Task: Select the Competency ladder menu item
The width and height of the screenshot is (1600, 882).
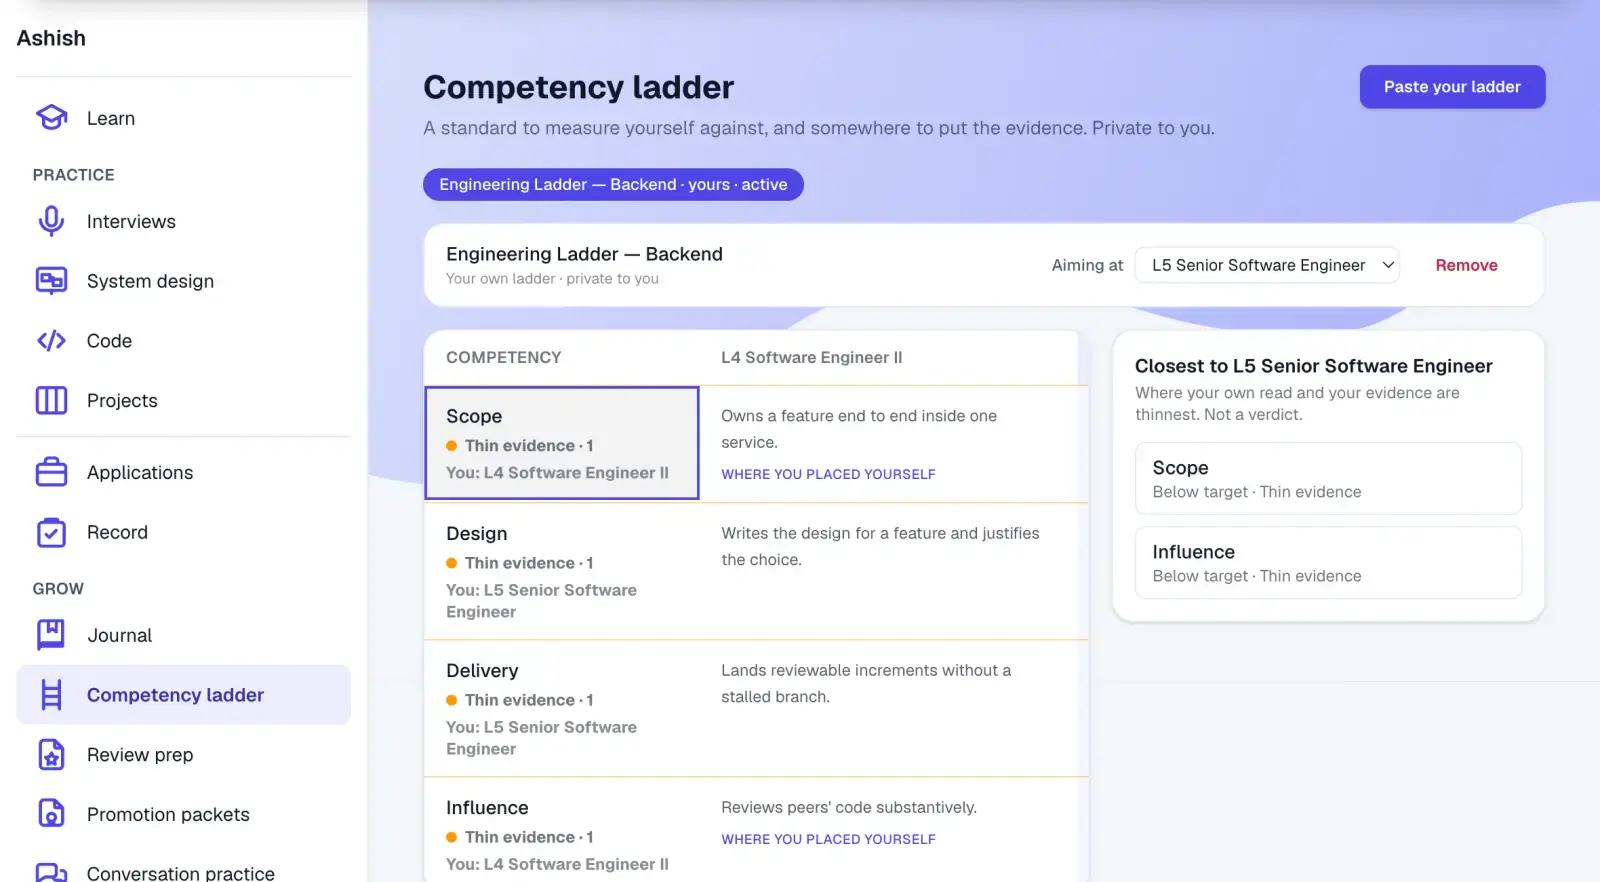Action: pos(184,695)
